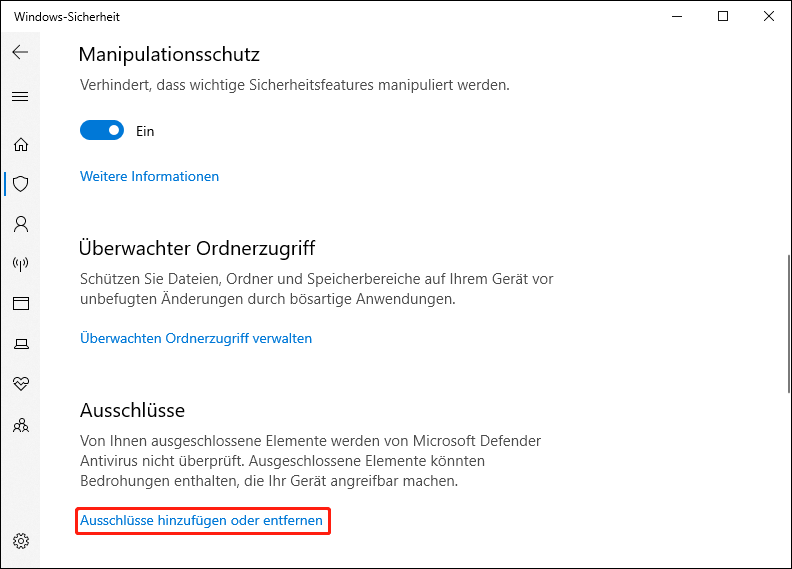This screenshot has height=569, width=792.
Task: Minimize the Windows-Sicherheit window
Action: 677,16
